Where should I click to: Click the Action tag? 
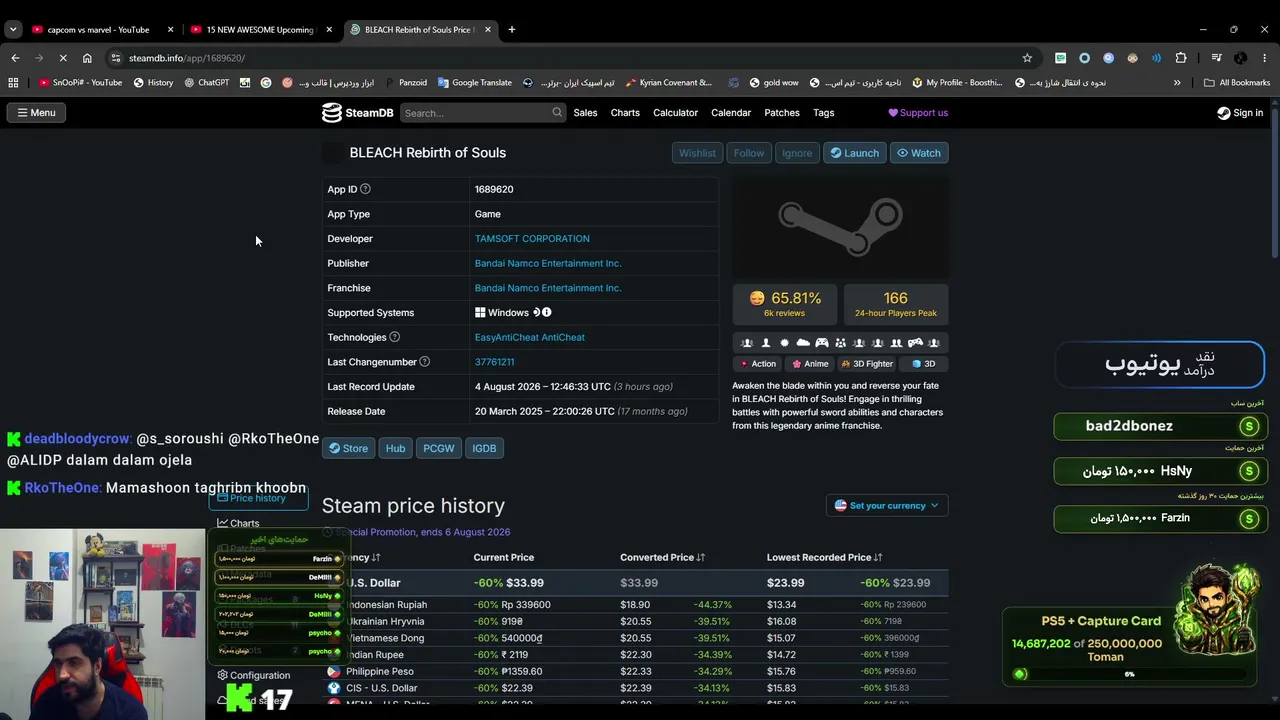coord(758,364)
